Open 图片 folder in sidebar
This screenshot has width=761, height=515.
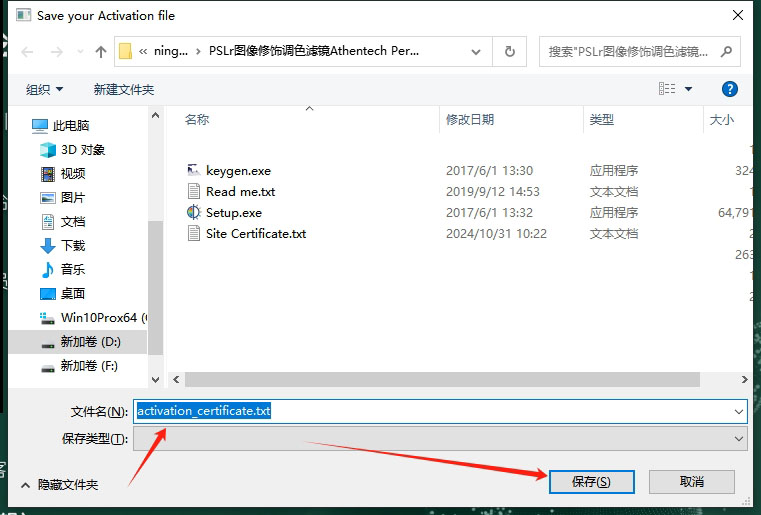63,198
